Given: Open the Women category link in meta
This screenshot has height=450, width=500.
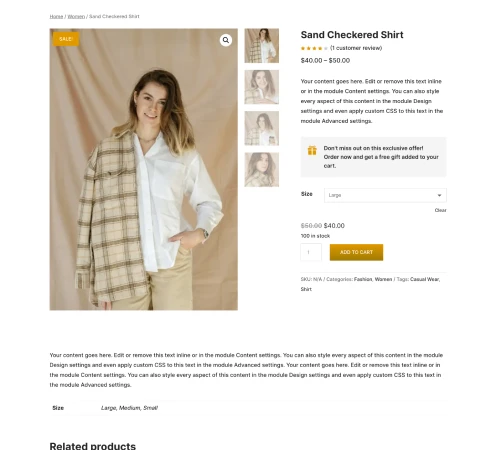Looking at the screenshot, I should pyautogui.click(x=383, y=279).
